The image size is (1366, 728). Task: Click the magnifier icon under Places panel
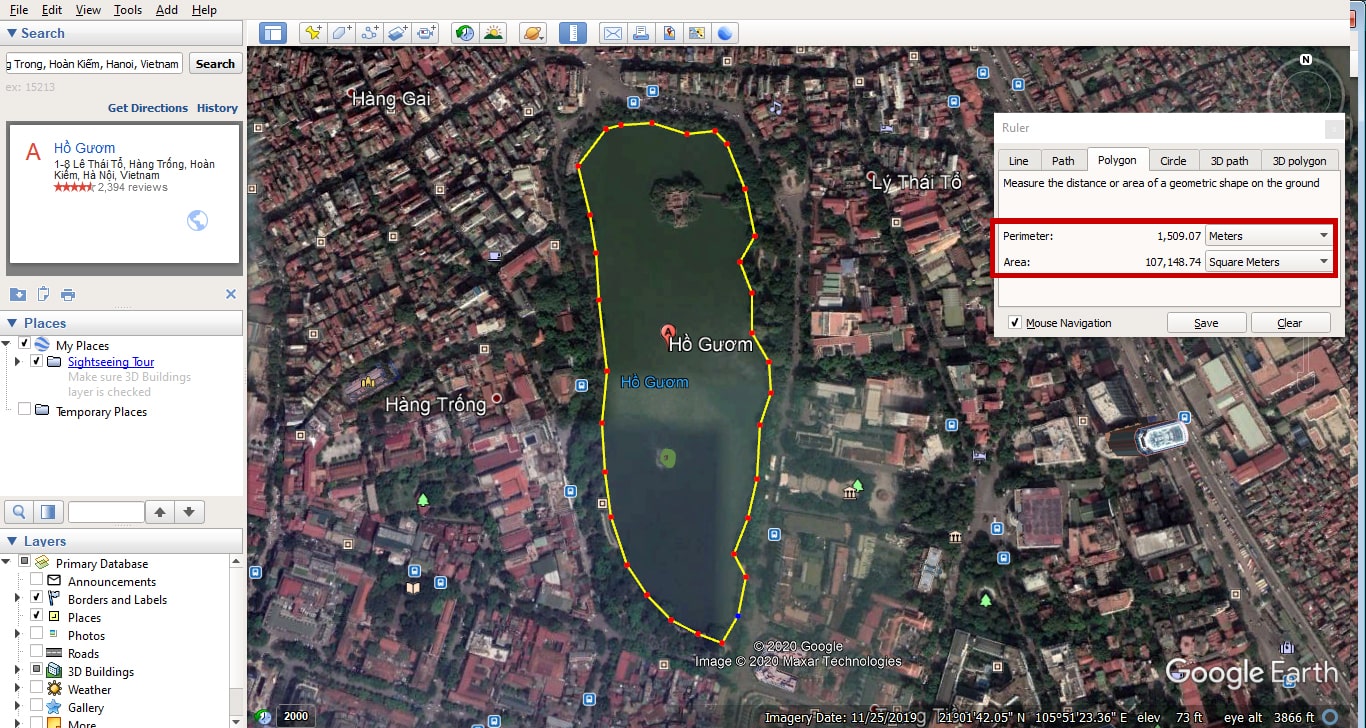[x=19, y=512]
